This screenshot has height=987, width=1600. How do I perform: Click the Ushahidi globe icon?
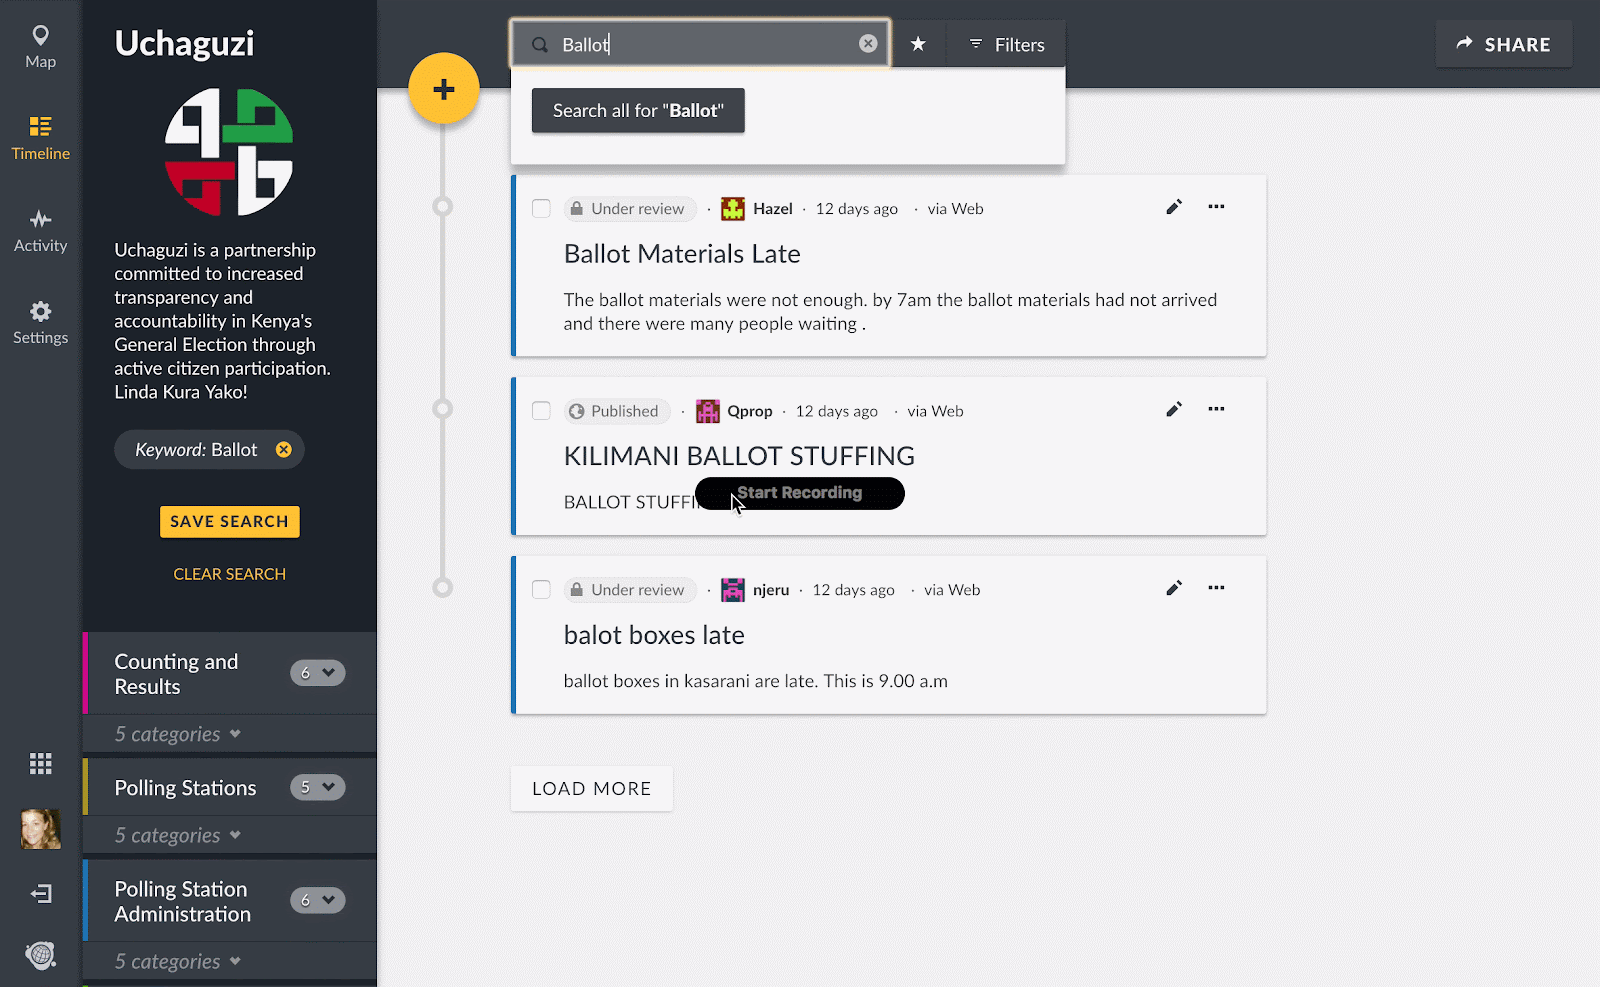pyautogui.click(x=41, y=956)
